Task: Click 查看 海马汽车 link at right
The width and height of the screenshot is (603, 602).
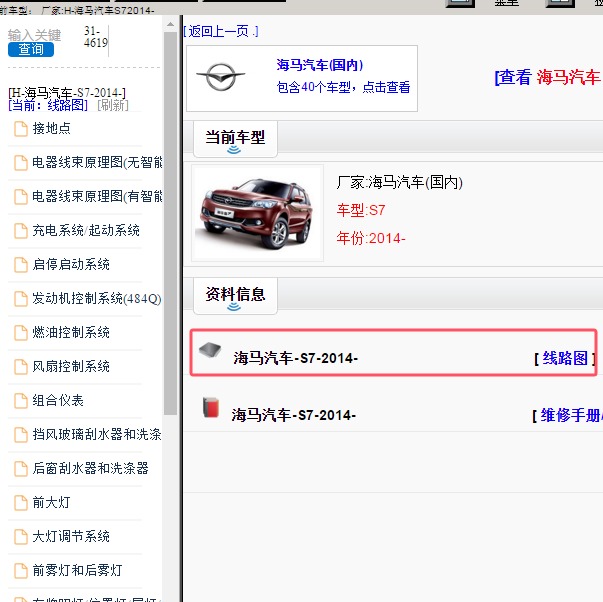Action: coord(548,77)
